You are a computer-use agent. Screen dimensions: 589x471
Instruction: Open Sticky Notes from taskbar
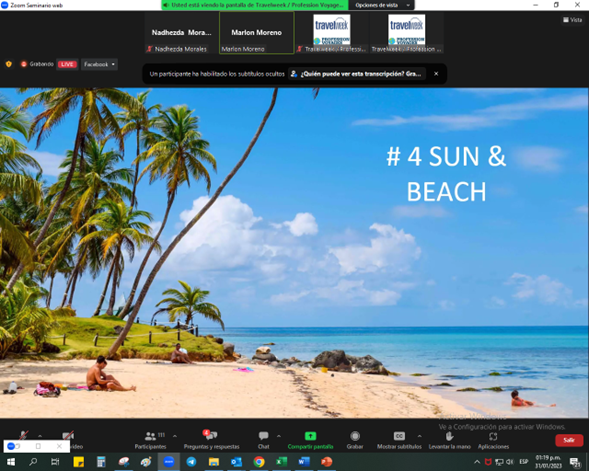[x=79, y=462]
